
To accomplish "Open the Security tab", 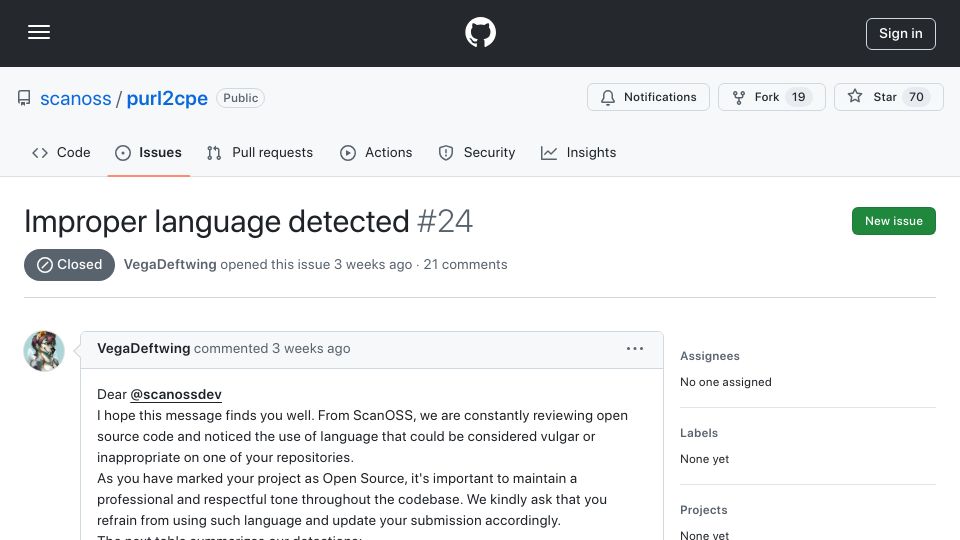I will [477, 152].
